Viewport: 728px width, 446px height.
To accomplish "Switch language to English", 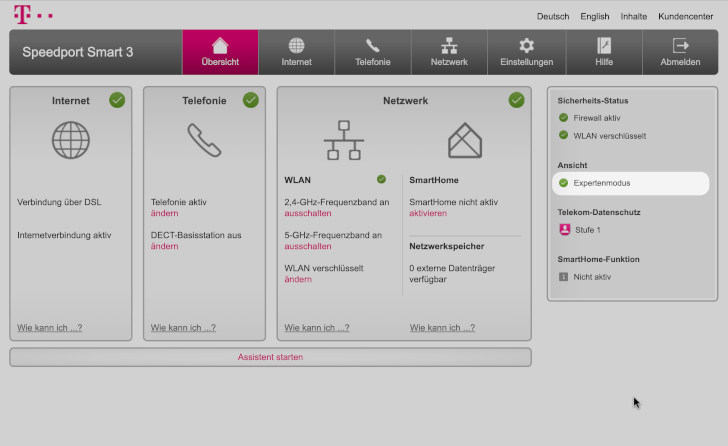I will tap(594, 16).
